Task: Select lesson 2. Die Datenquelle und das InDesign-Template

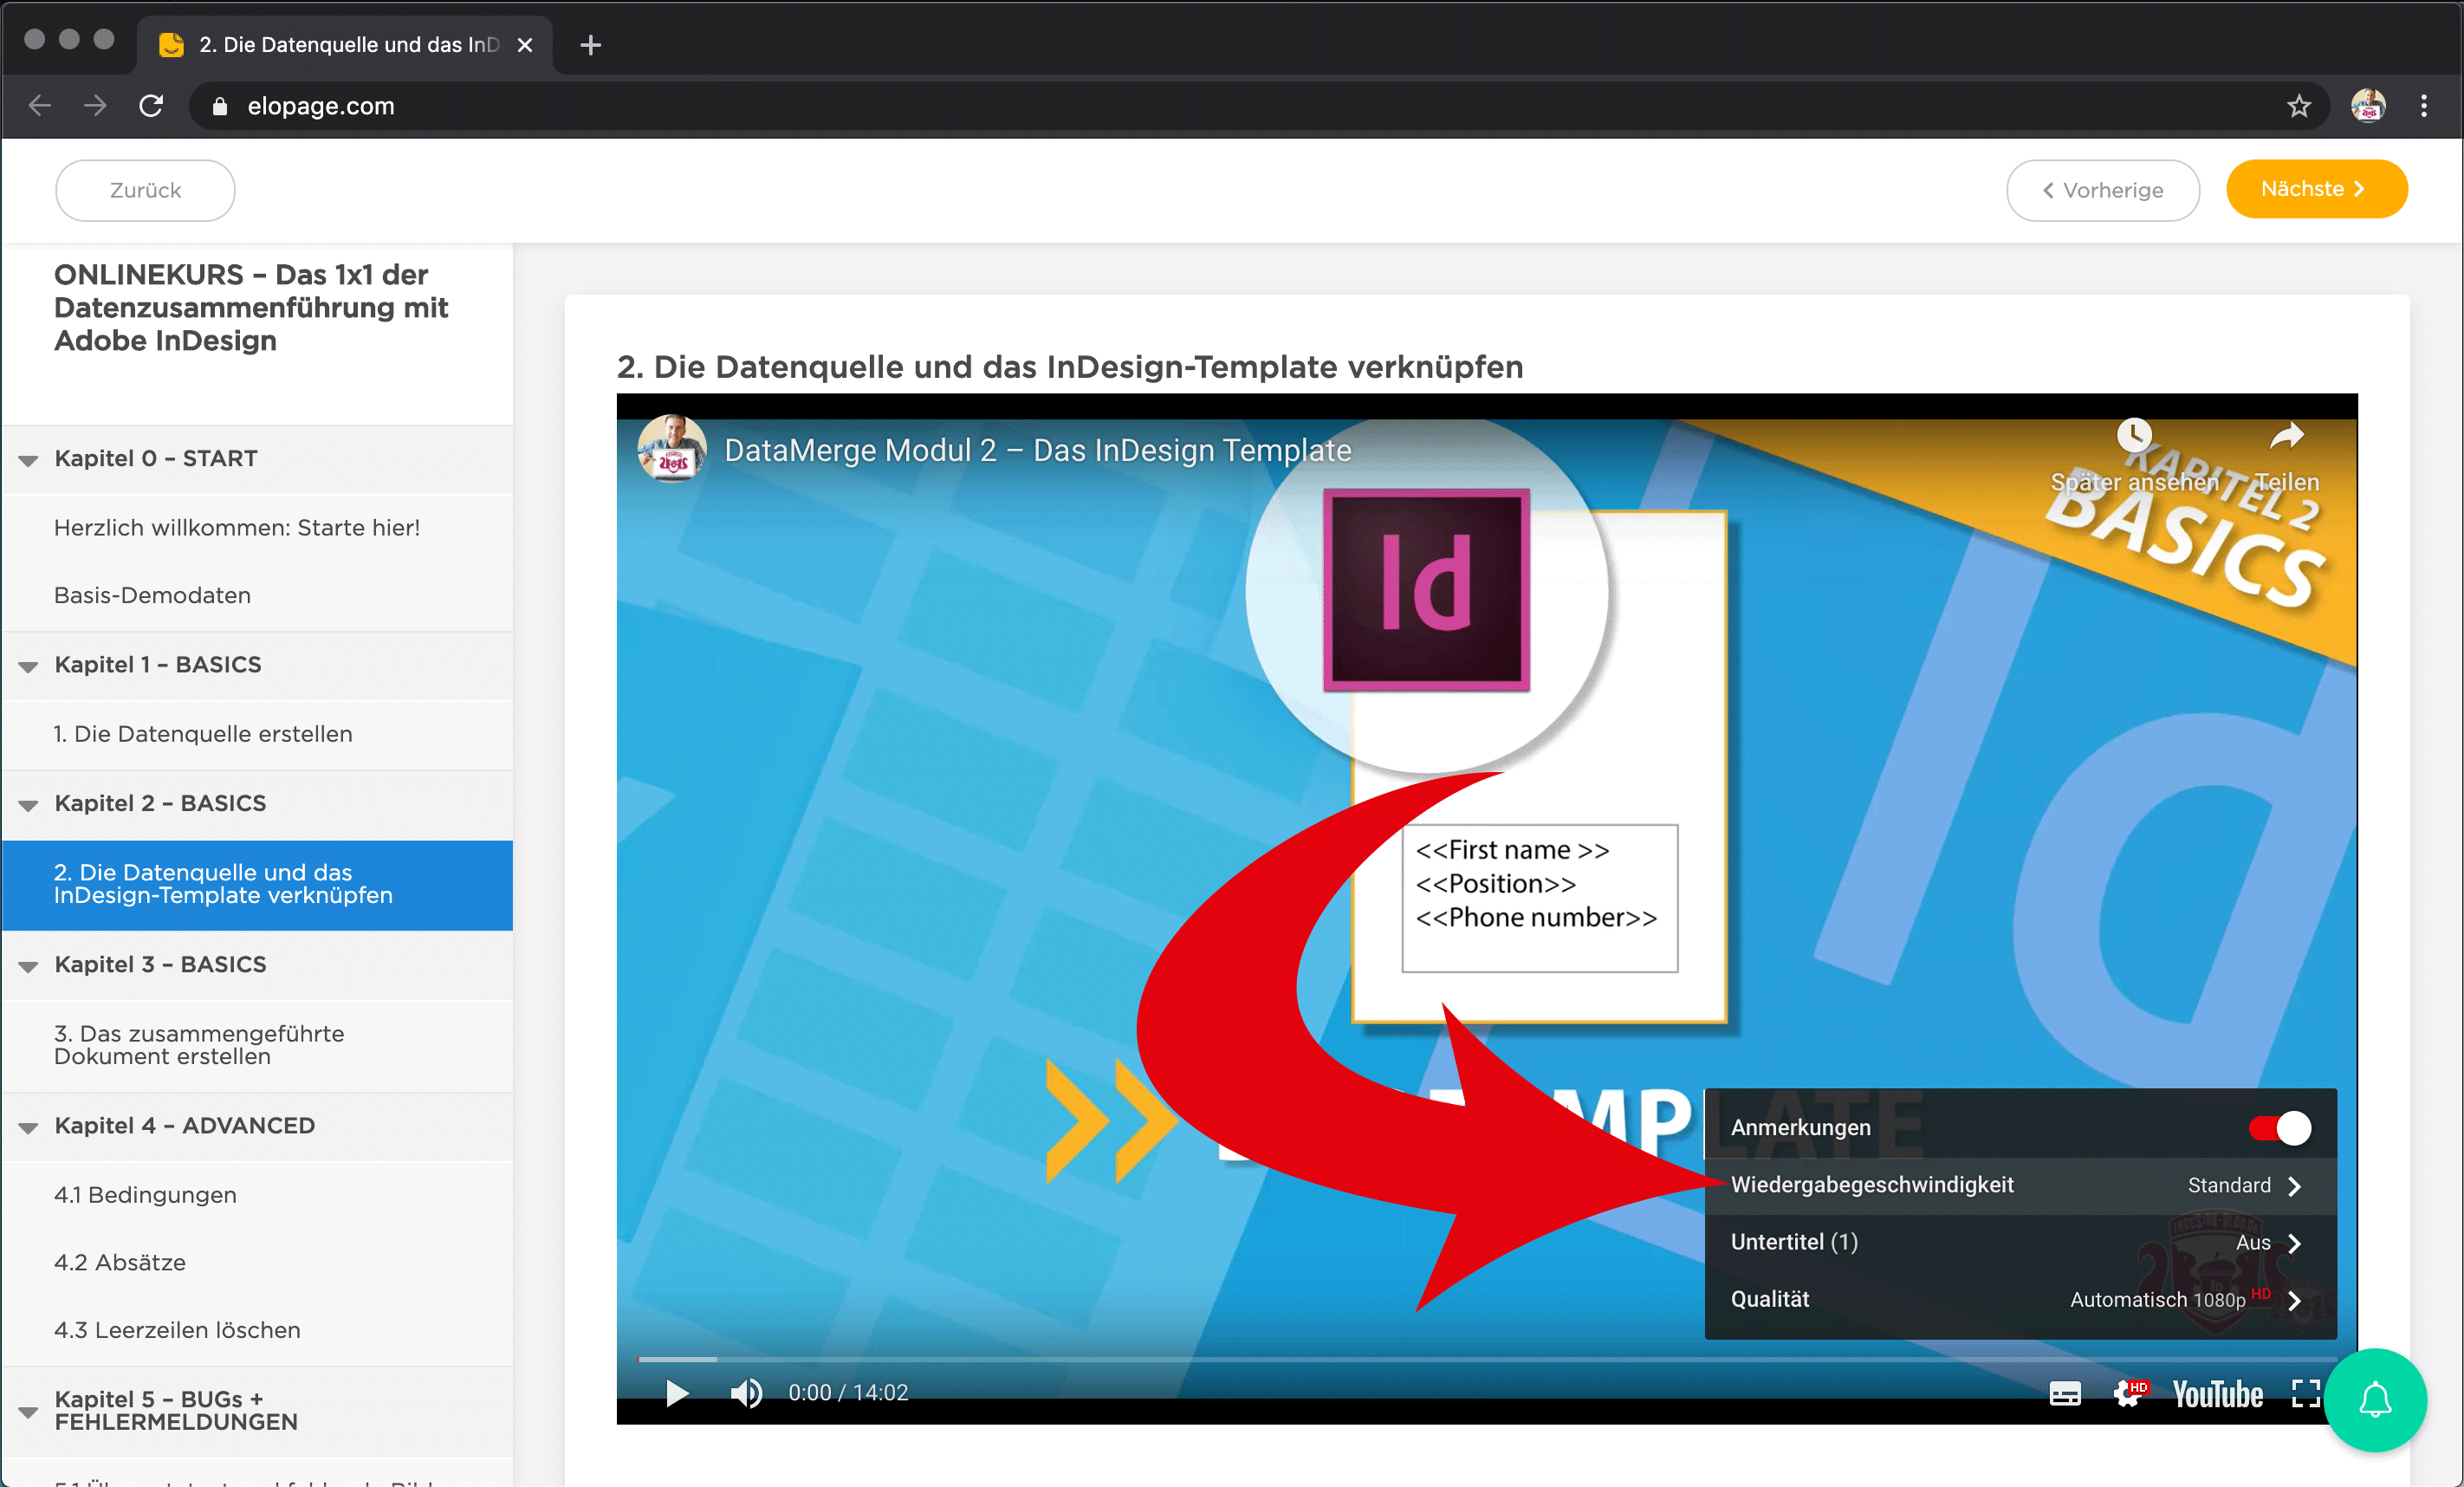Action: point(257,885)
